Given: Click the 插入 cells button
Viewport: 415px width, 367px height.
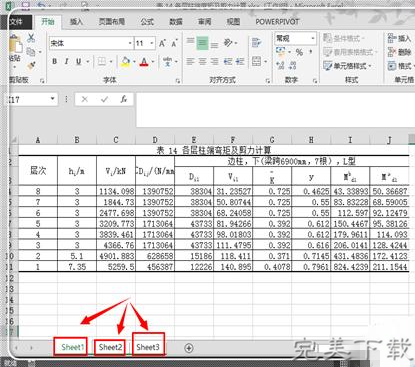Looking at the screenshot, I should [x=399, y=38].
